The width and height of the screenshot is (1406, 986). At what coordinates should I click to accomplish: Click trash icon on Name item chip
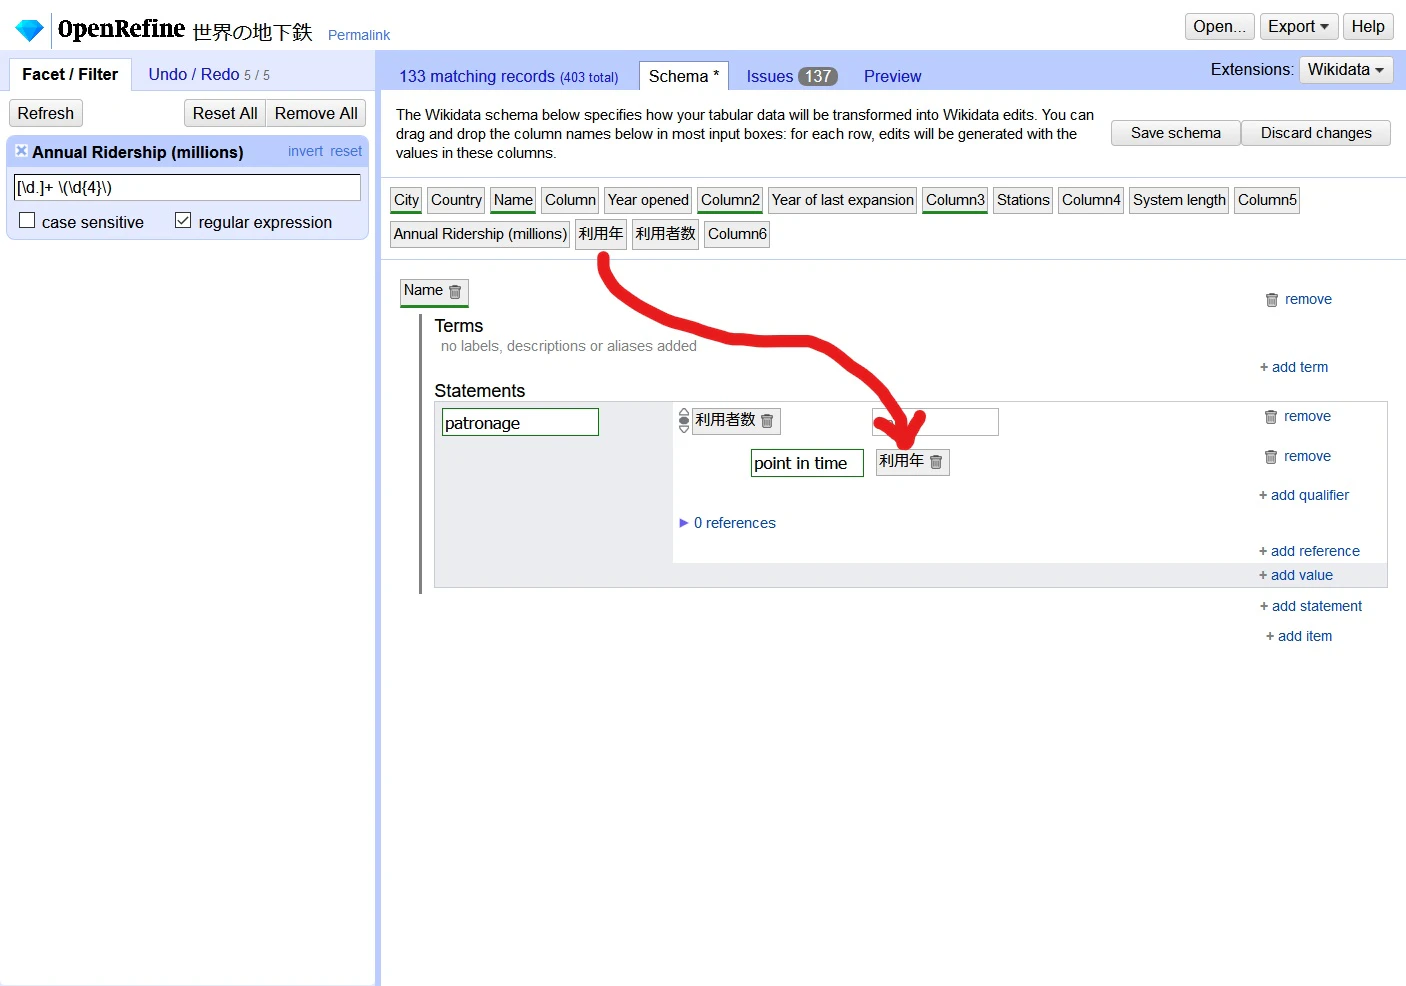455,292
